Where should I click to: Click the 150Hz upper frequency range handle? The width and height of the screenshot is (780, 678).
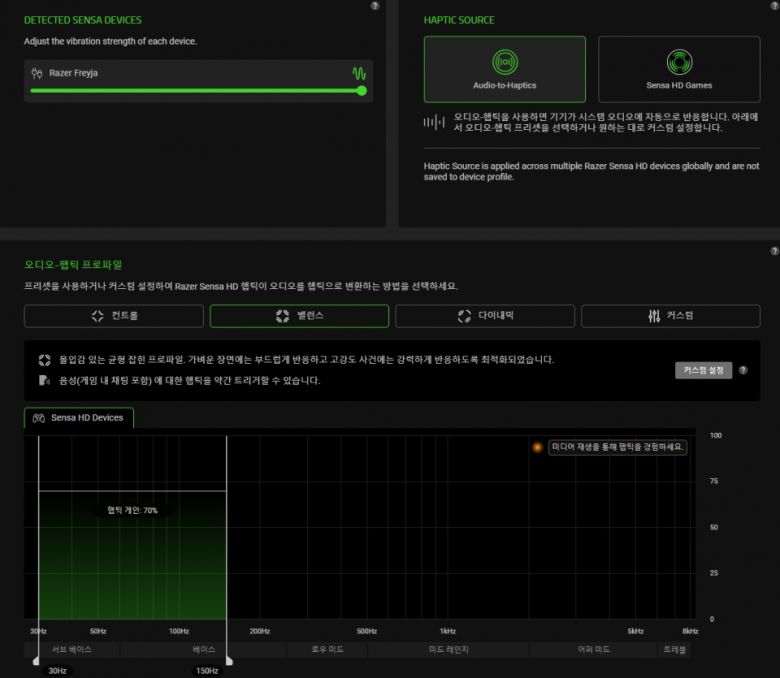[227, 660]
